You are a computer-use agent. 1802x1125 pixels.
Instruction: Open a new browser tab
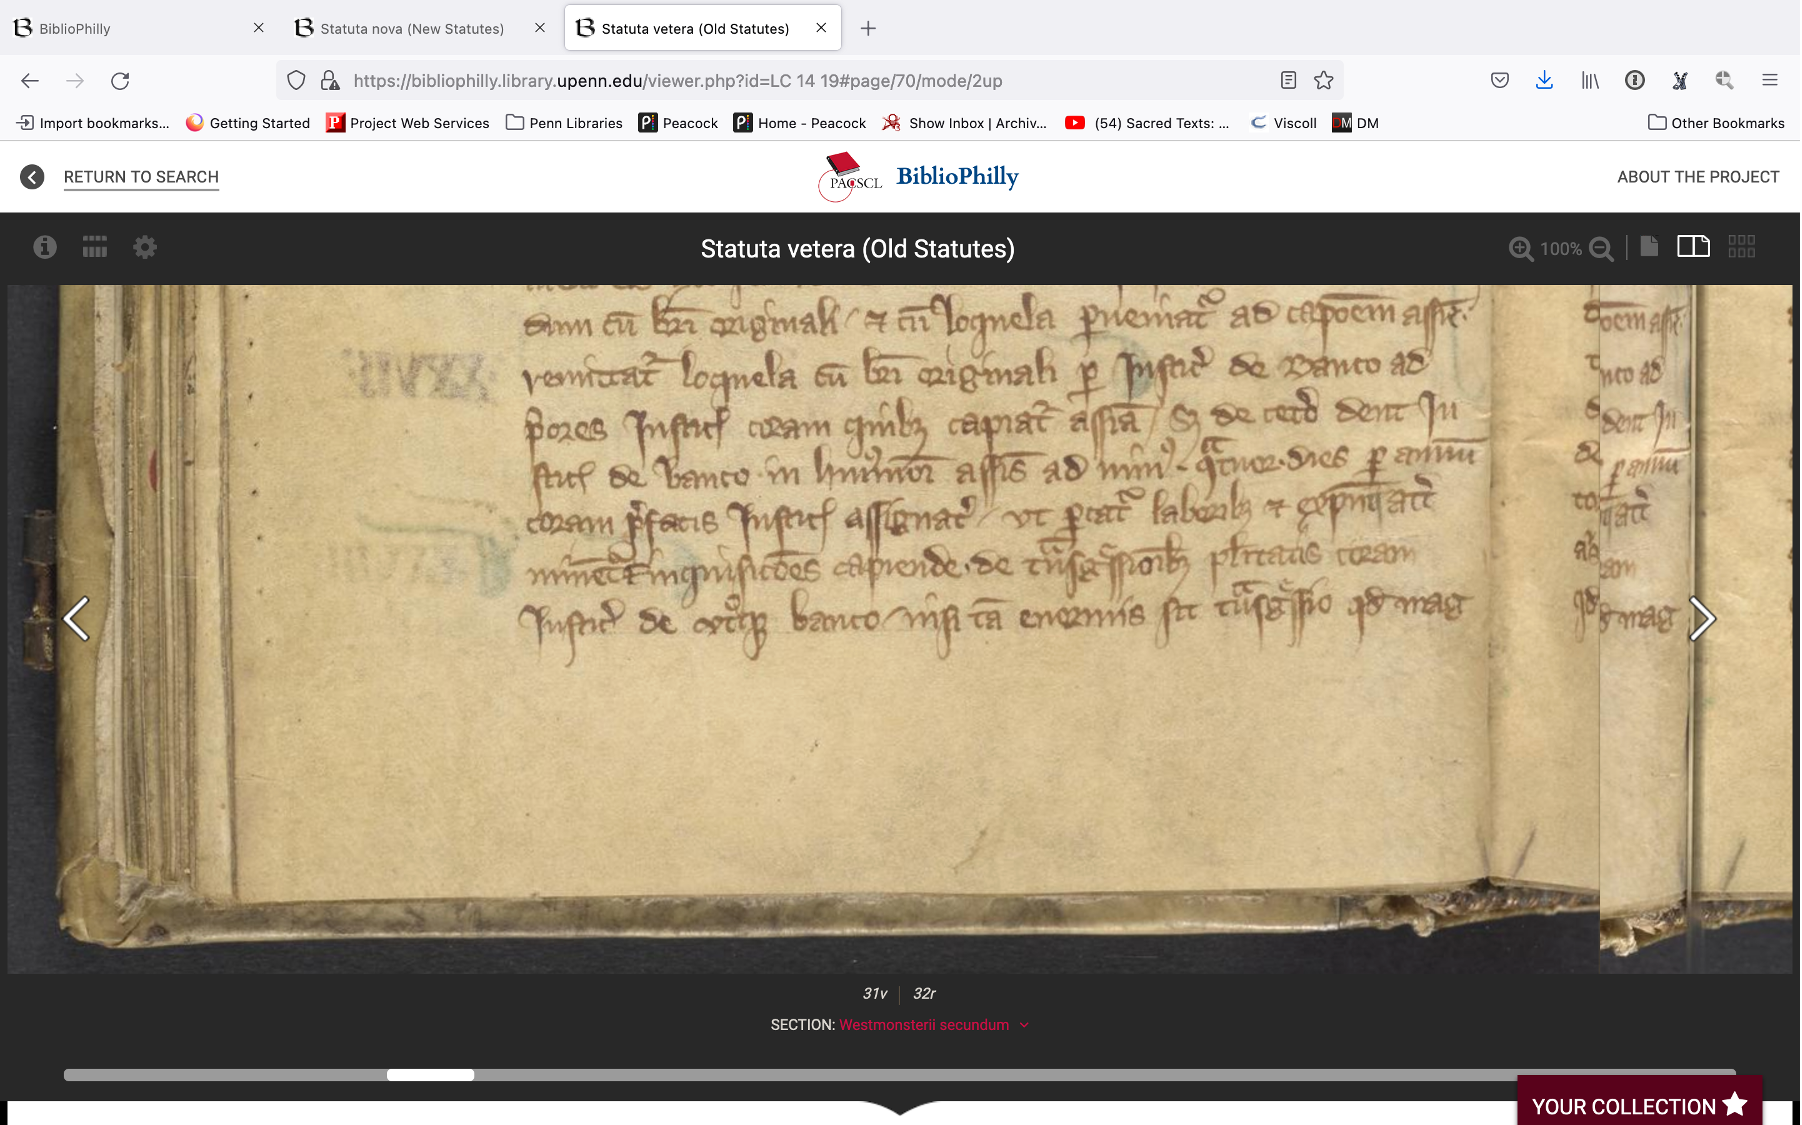868,28
